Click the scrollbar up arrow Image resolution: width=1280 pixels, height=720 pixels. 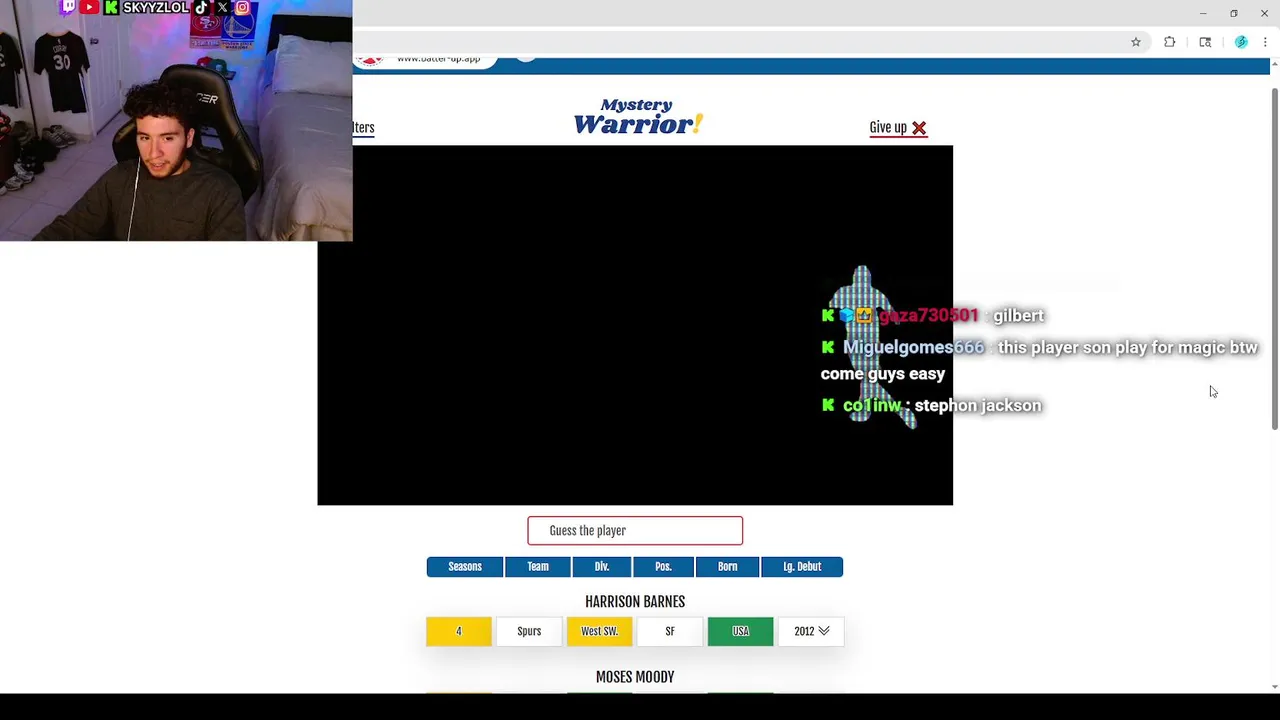tap(1275, 66)
